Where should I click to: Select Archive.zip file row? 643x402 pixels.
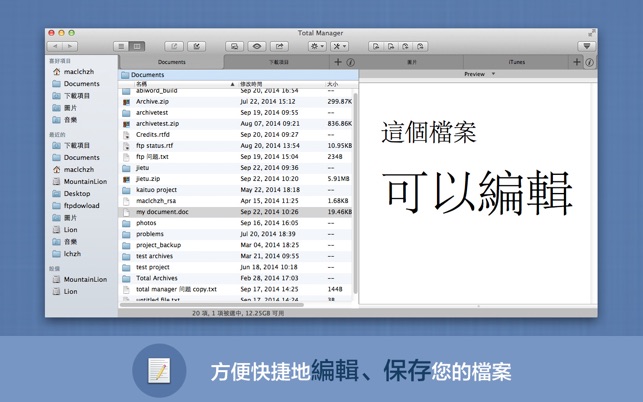click(236, 101)
